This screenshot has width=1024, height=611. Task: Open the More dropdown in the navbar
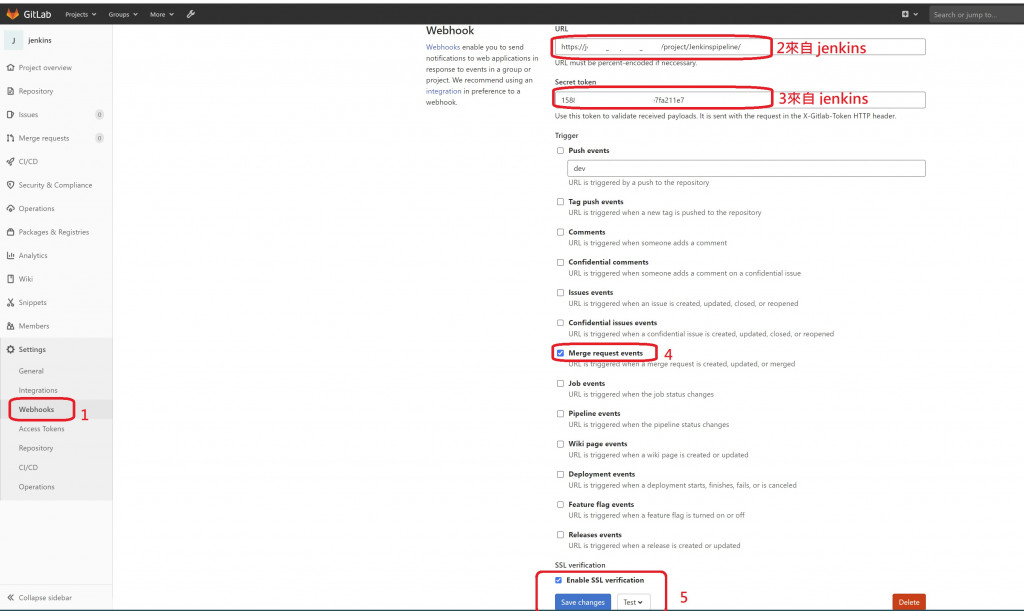click(x=161, y=14)
